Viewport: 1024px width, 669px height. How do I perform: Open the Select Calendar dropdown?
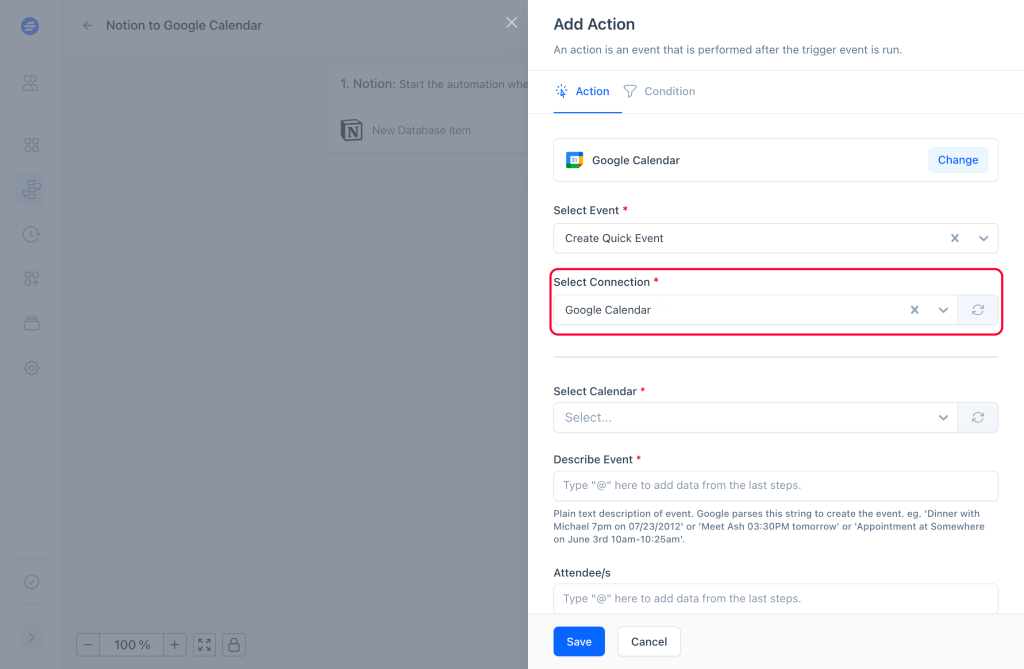[941, 417]
